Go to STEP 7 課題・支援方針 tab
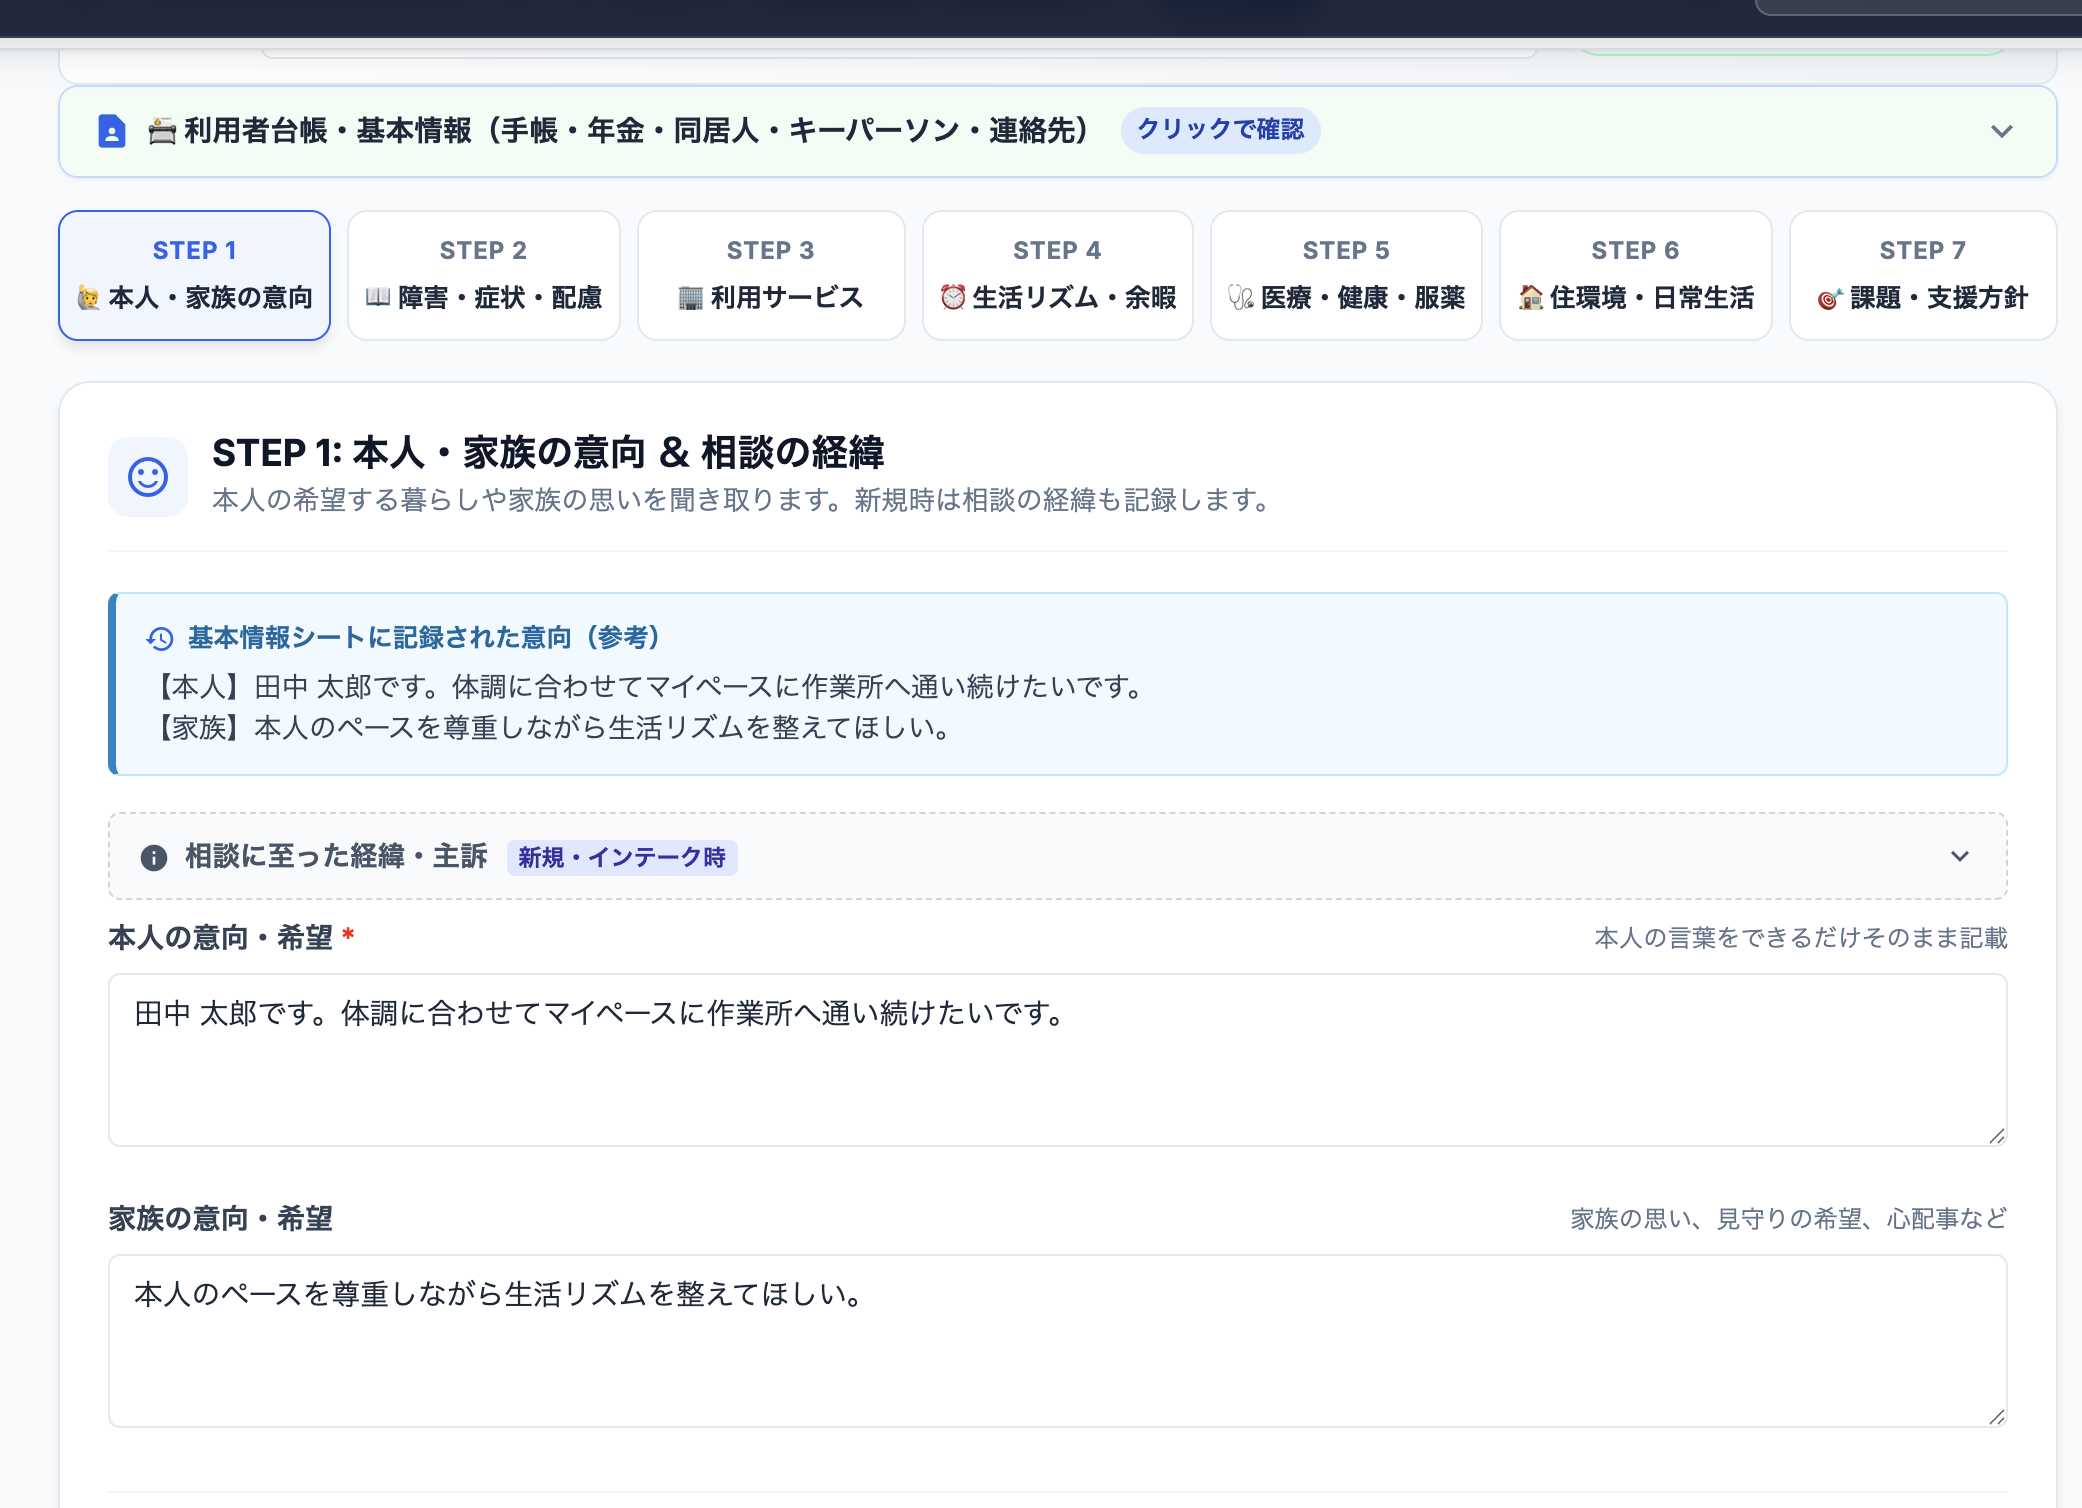Viewport: 2082px width, 1508px height. pyautogui.click(x=1923, y=275)
